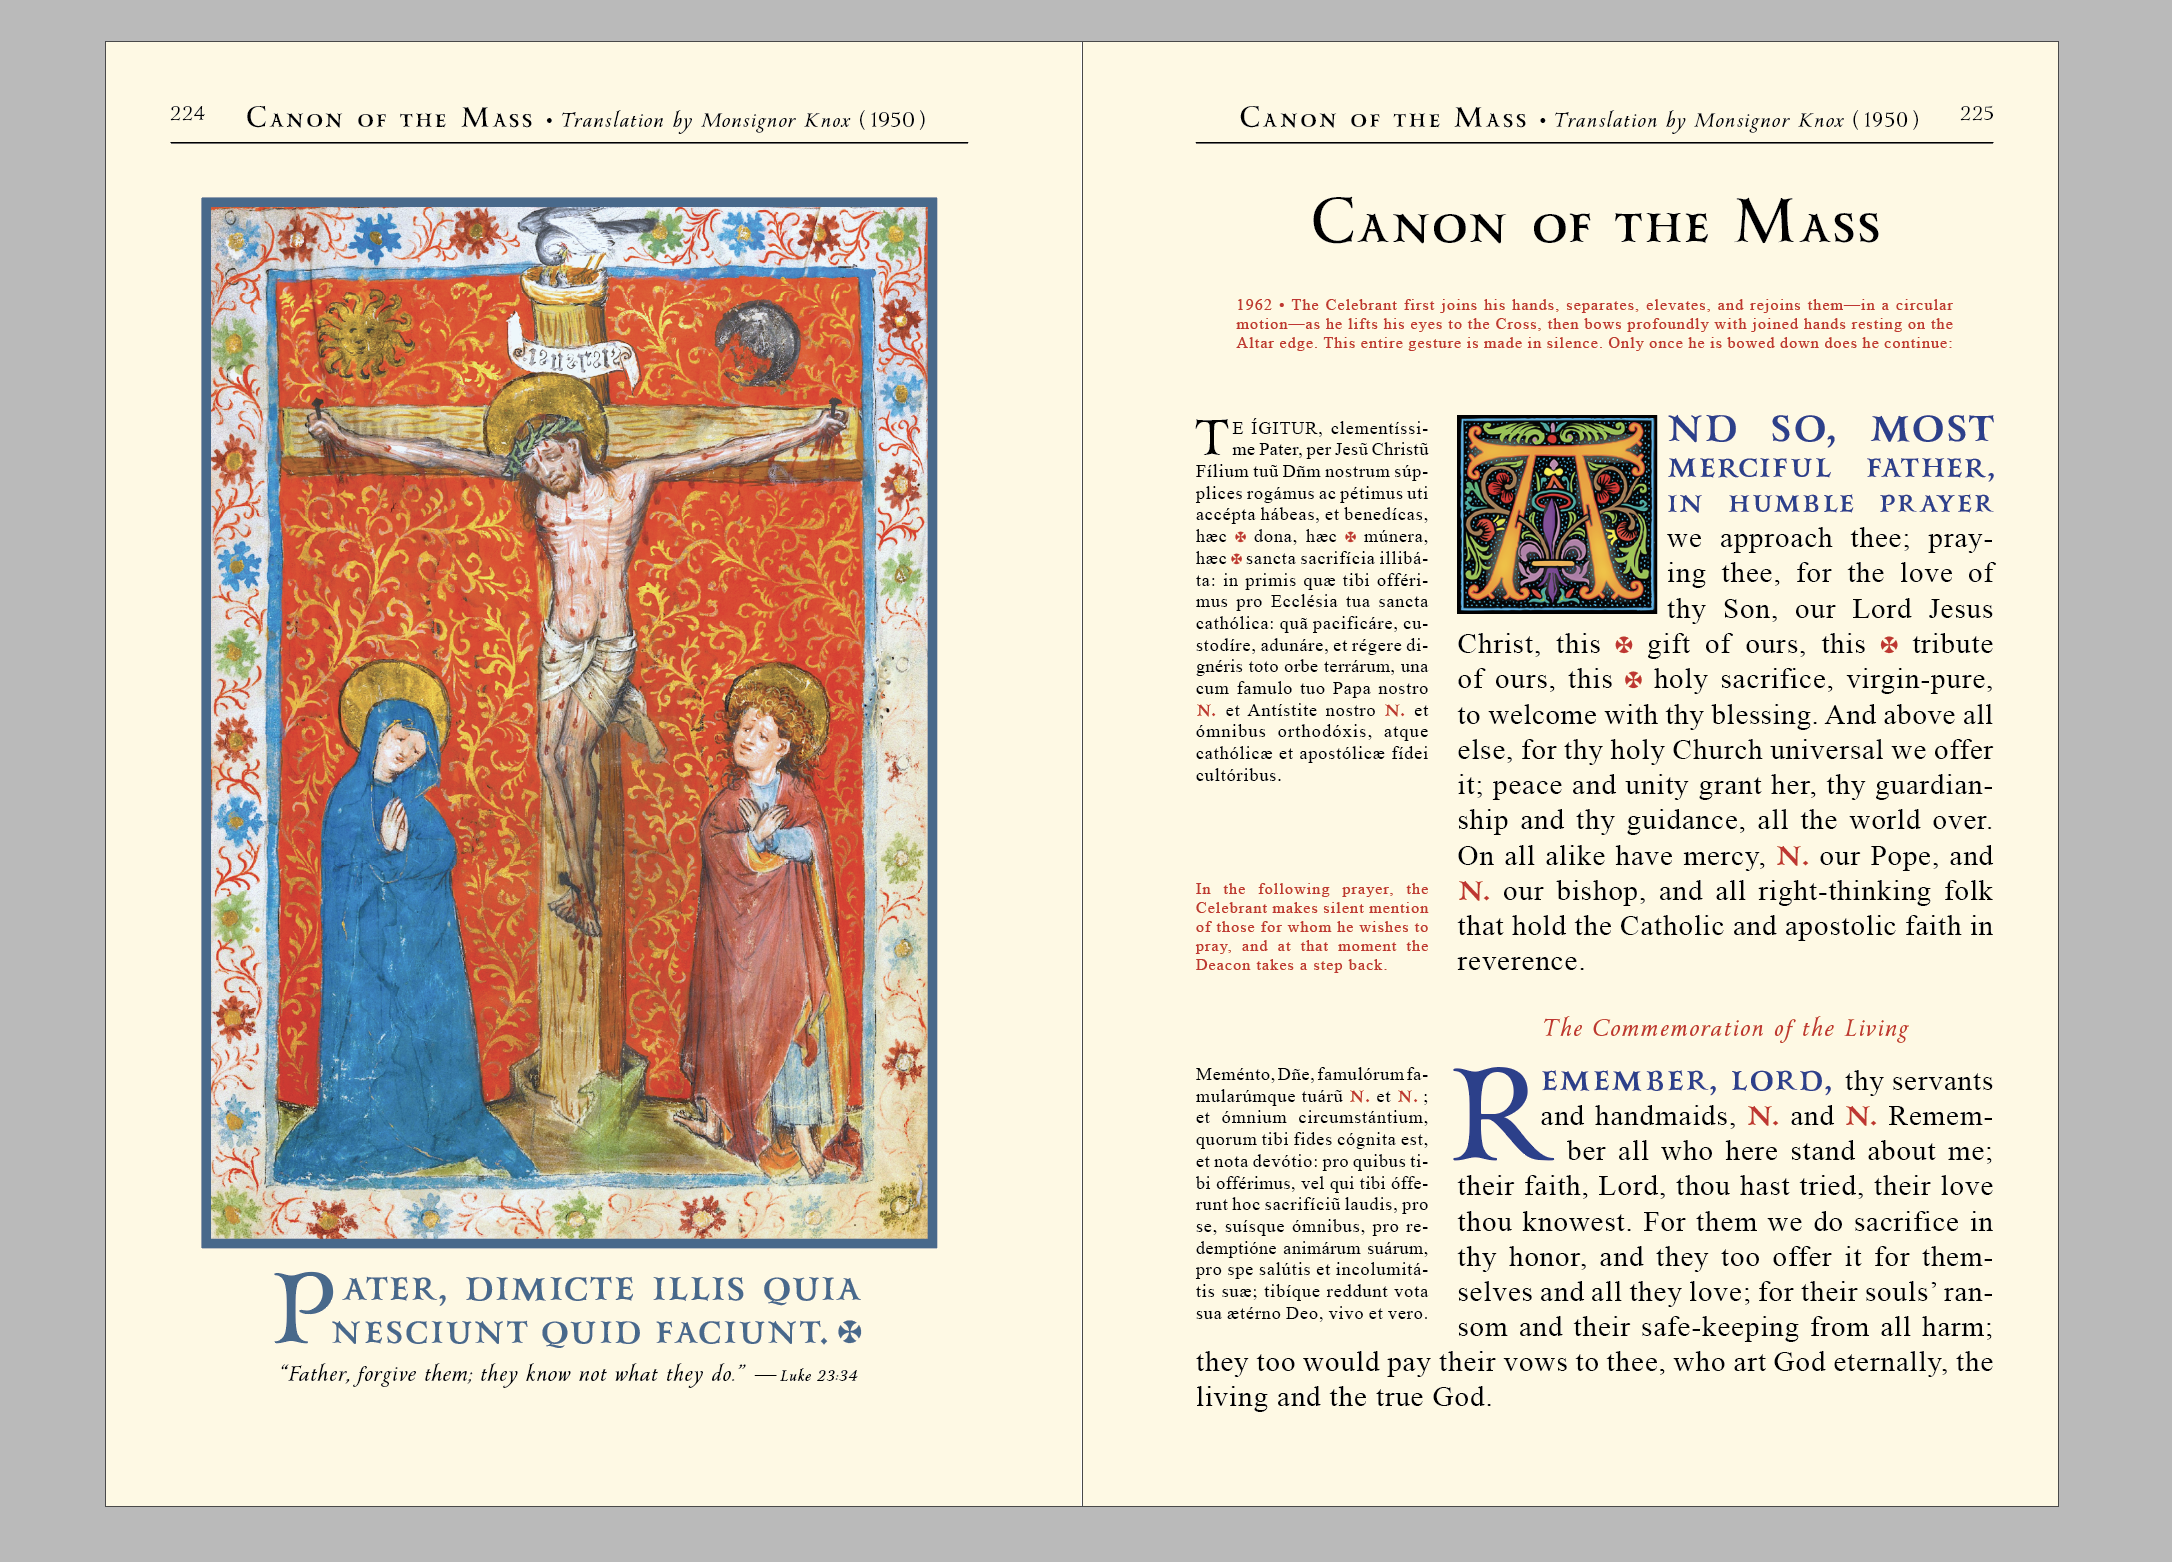Screen dimensions: 2172x1562
Task: Click the line 'thou knowest. For them we do sacrifice'
Action: pyautogui.click(x=1725, y=1222)
